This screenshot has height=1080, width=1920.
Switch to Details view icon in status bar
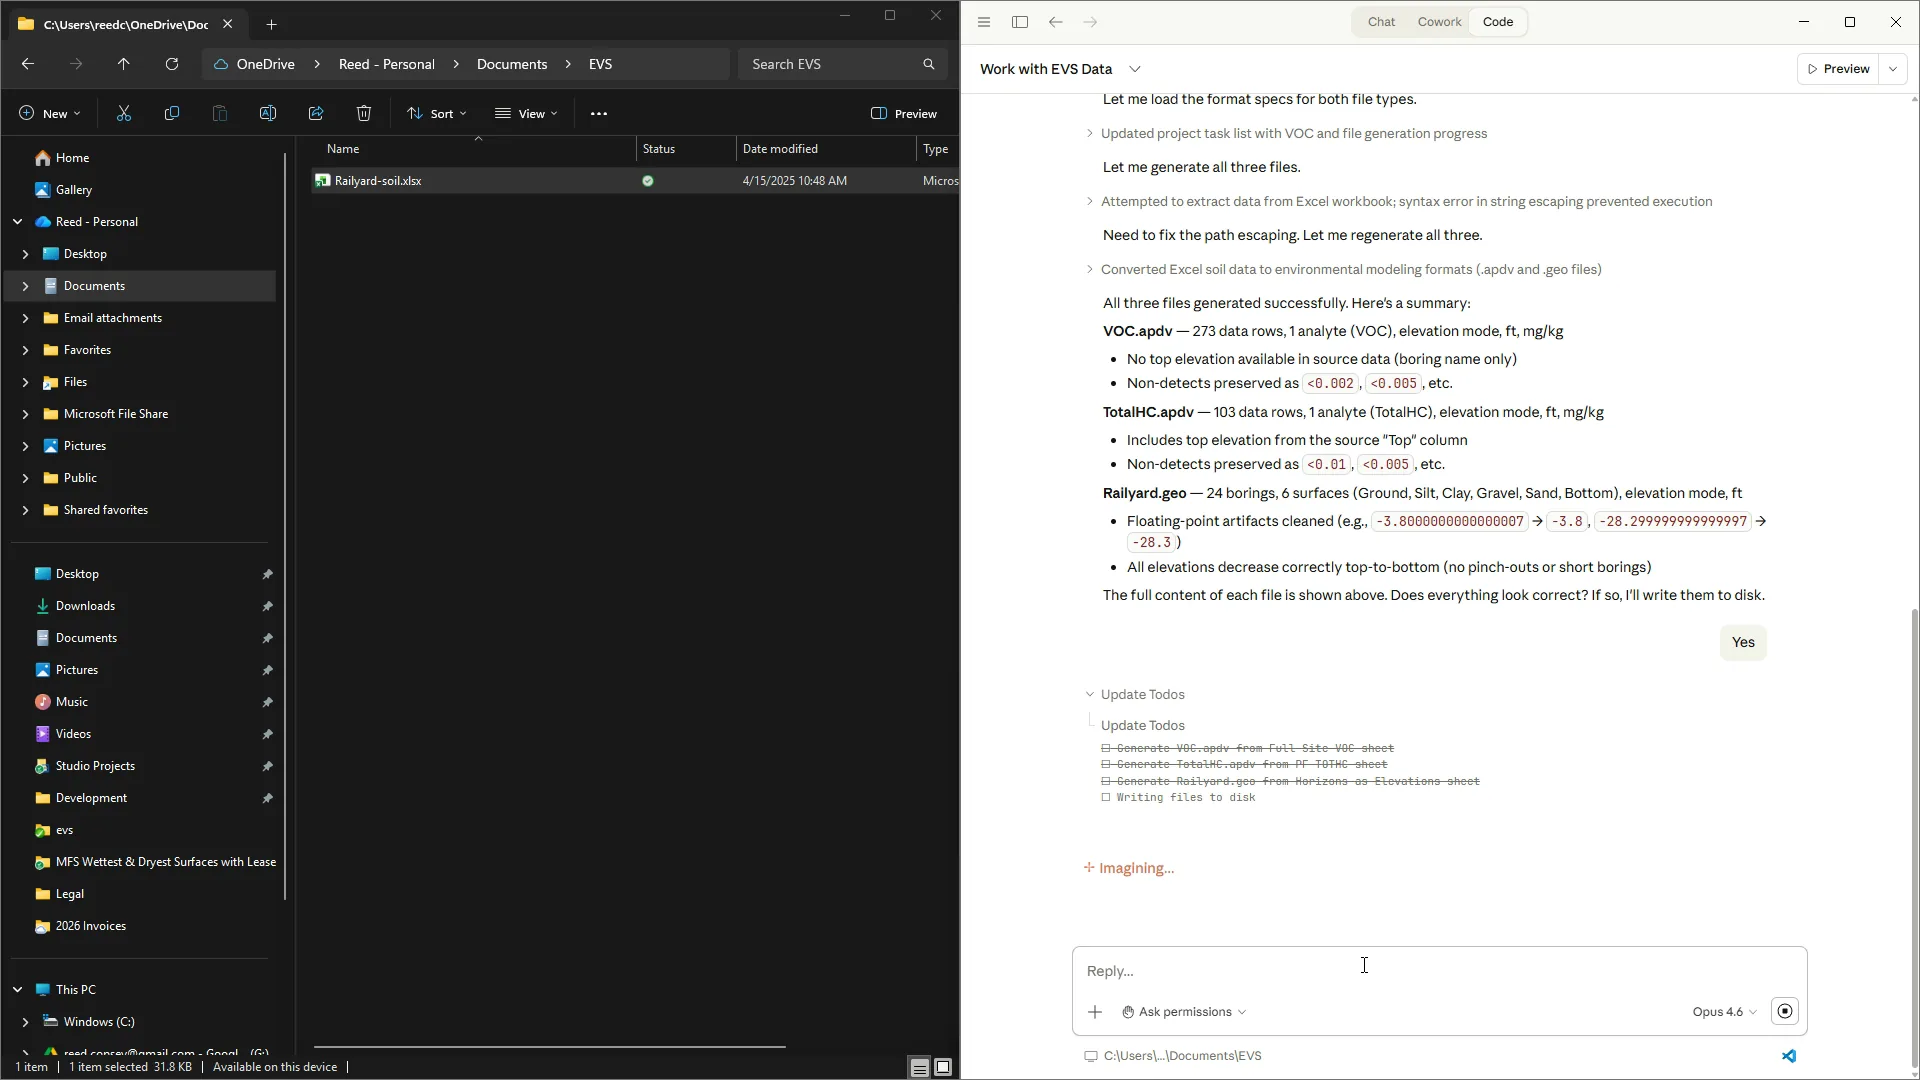click(919, 1068)
